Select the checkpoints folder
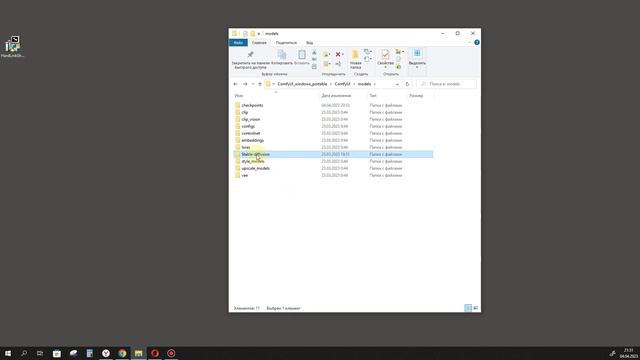The height and width of the screenshot is (360, 640). coord(252,105)
